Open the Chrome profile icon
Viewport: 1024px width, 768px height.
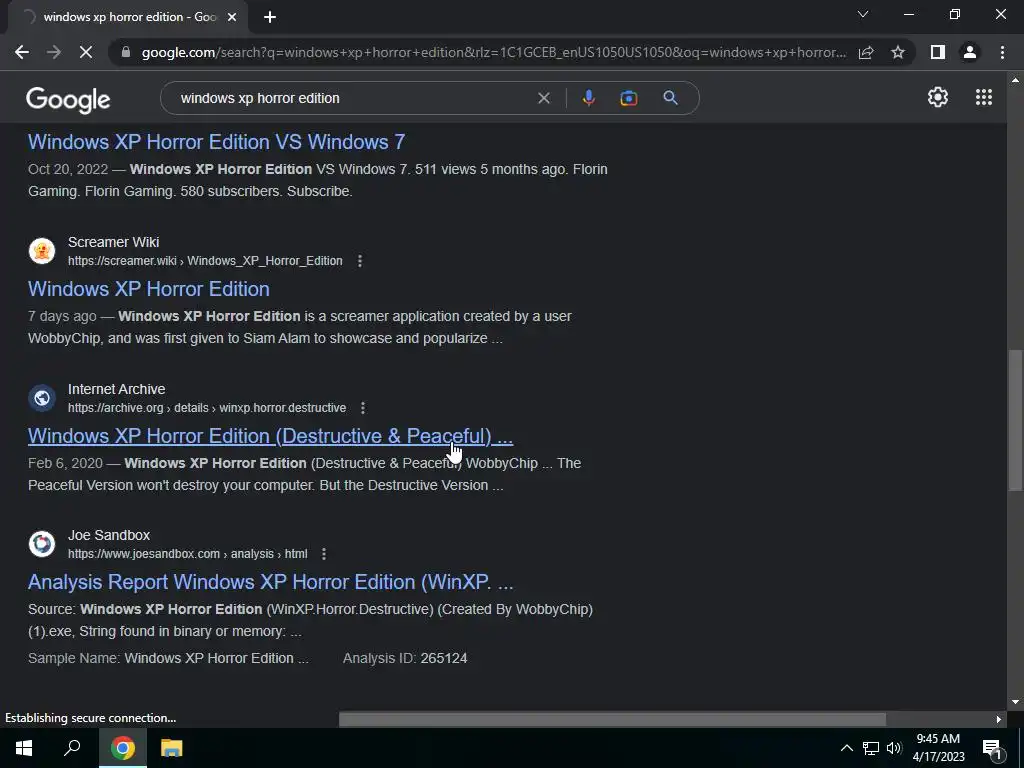pos(970,52)
